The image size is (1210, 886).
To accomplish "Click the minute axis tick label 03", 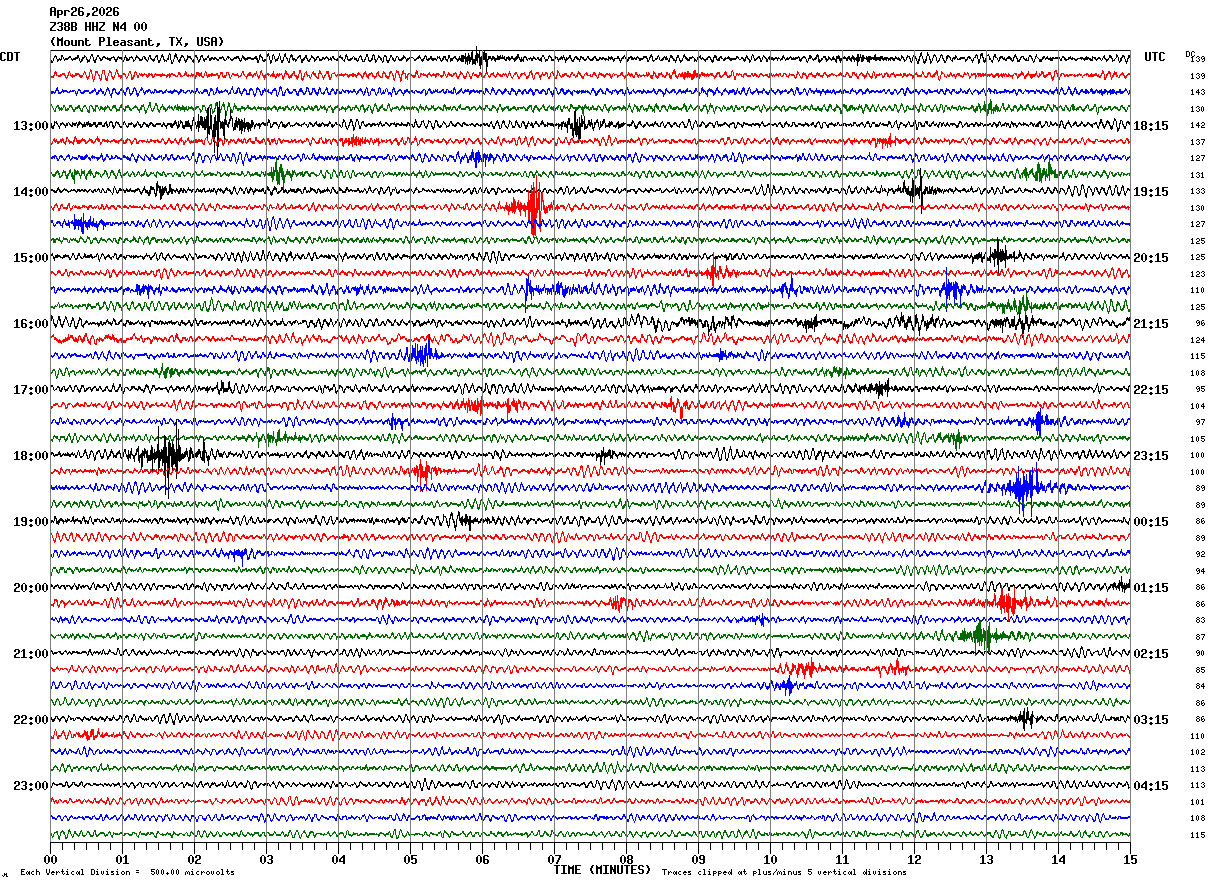I will [x=266, y=859].
